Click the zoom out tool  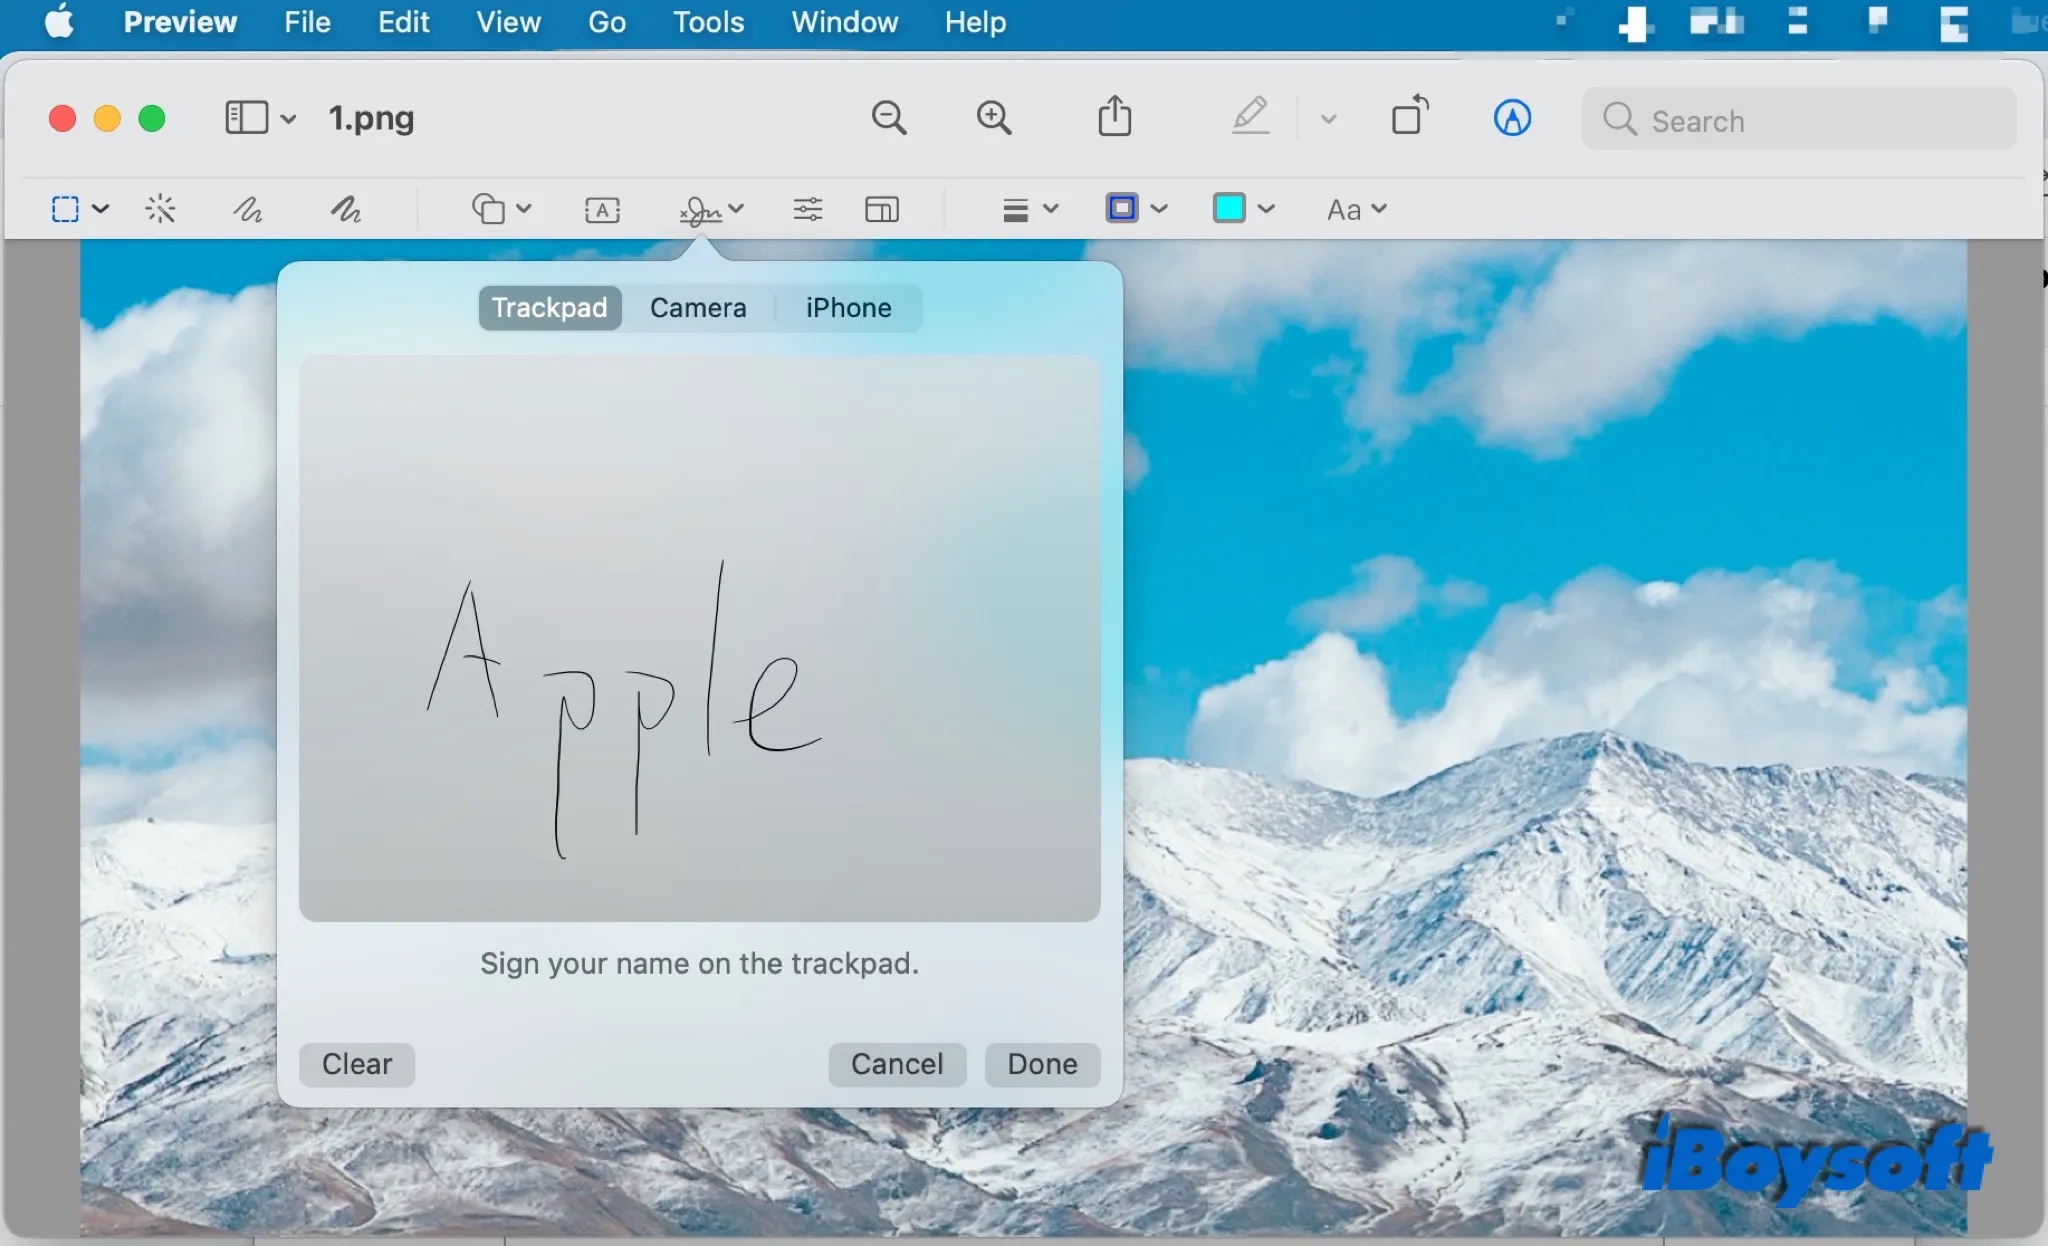[888, 118]
